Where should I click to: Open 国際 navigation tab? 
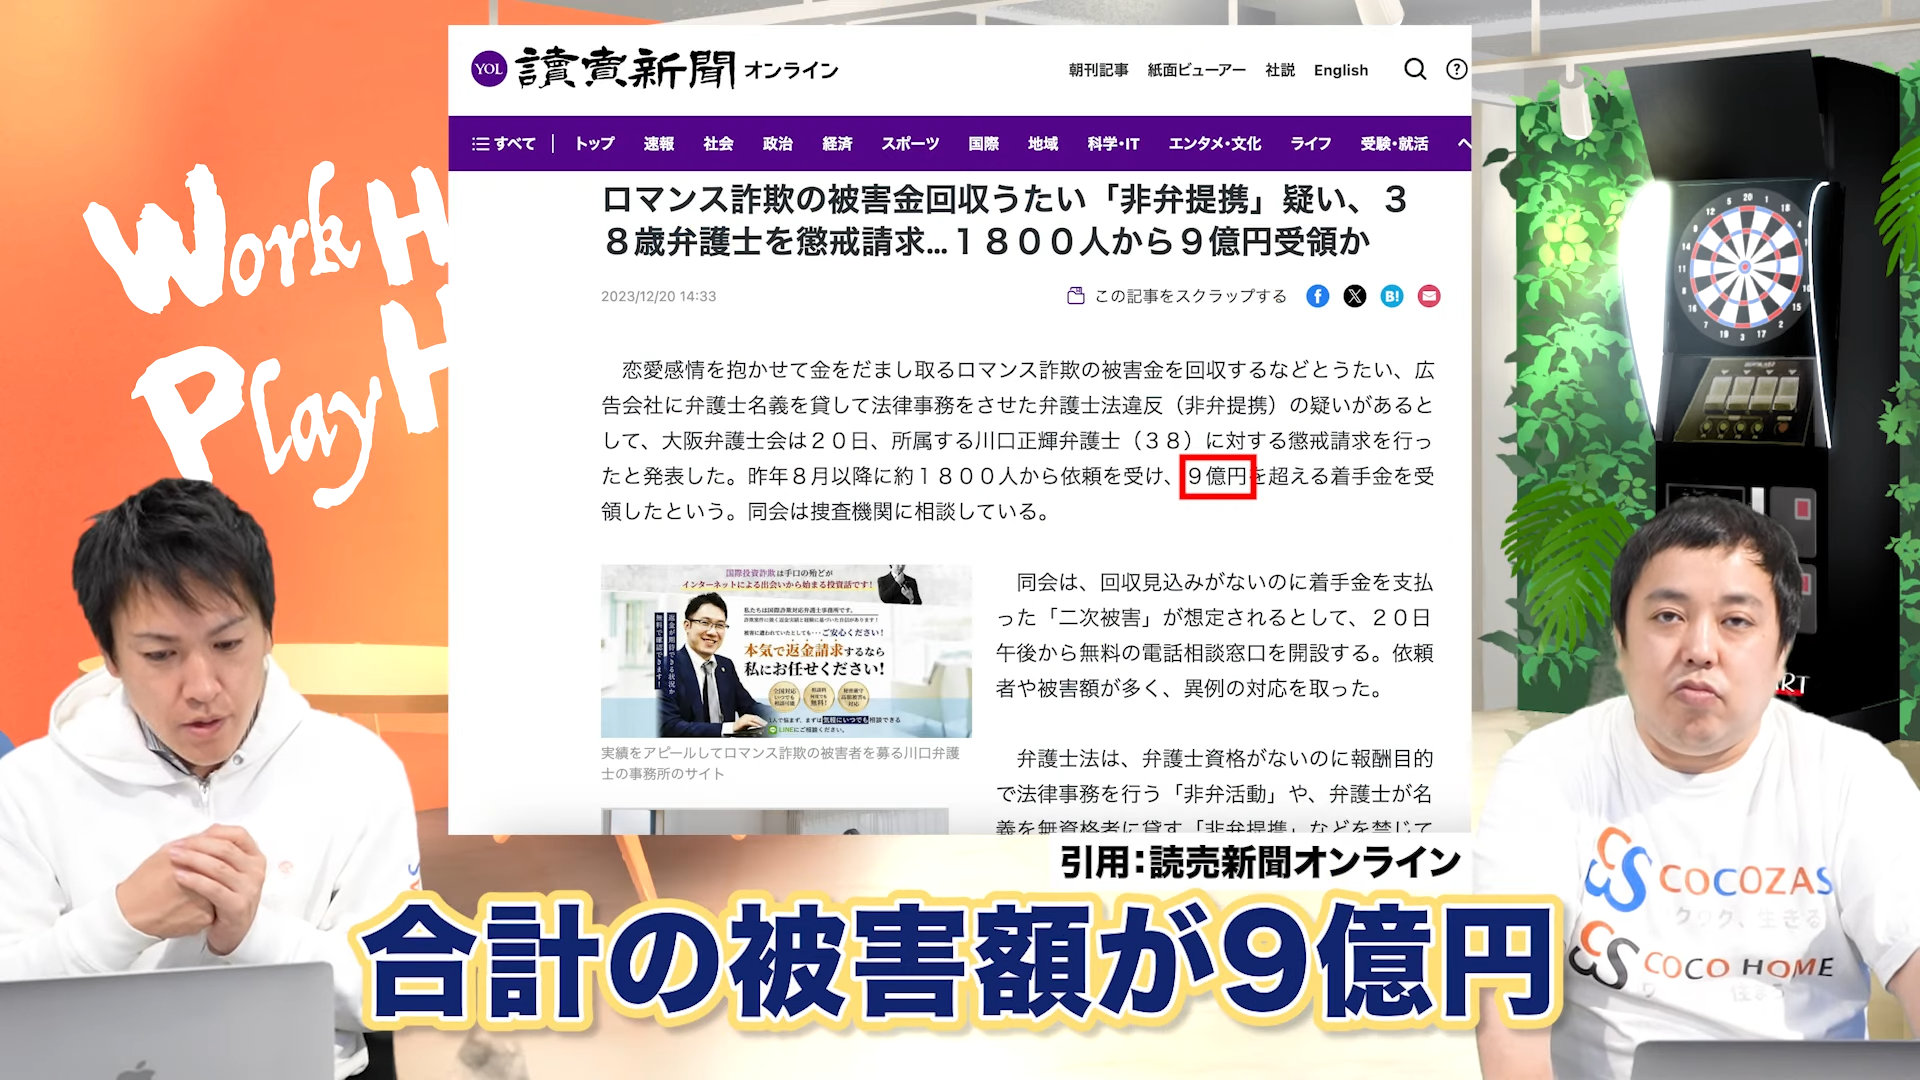(984, 144)
